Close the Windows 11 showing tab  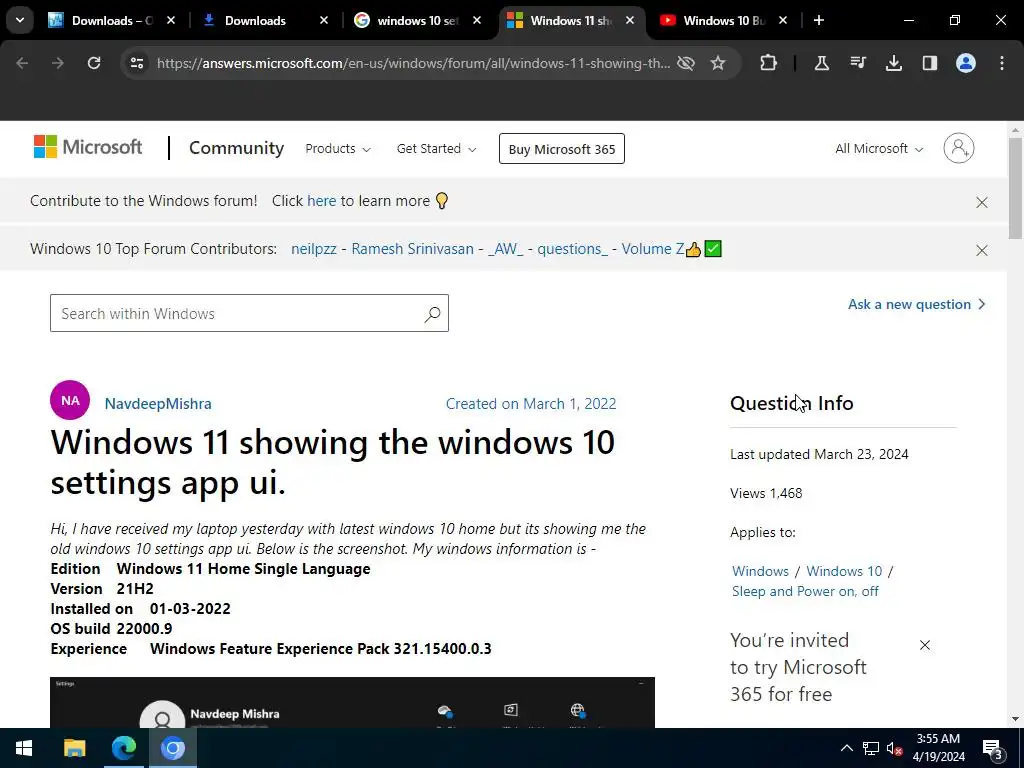(630, 20)
